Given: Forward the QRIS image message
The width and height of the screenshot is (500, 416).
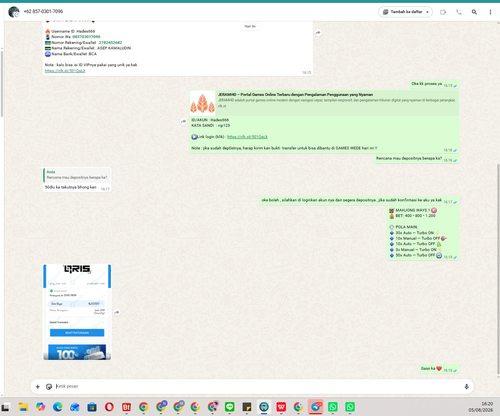Looking at the screenshot, I should pyautogui.click(x=117, y=312).
